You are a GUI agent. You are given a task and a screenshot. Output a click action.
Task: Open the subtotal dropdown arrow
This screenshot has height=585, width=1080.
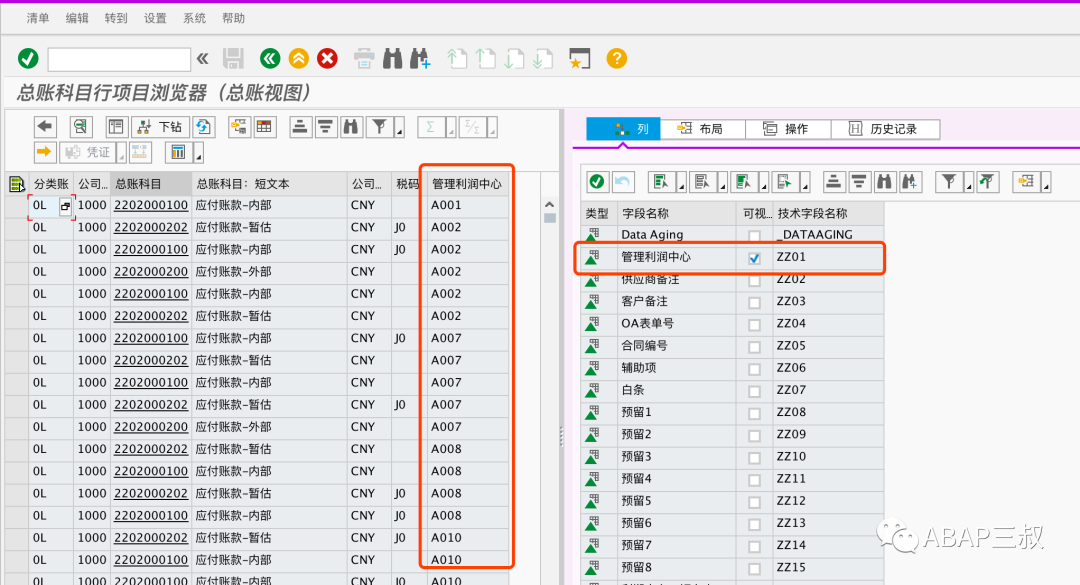click(492, 128)
